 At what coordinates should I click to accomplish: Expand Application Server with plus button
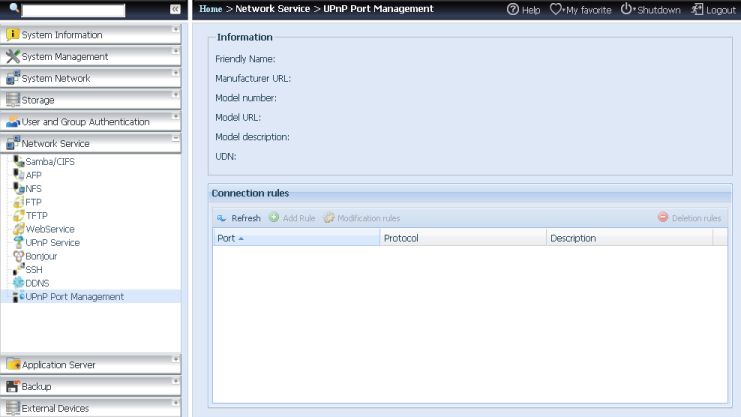[175, 359]
